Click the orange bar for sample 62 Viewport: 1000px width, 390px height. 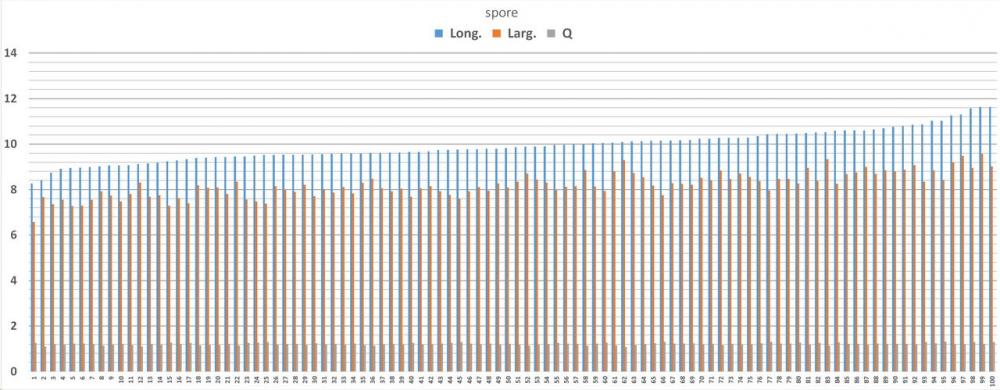(x=623, y=266)
